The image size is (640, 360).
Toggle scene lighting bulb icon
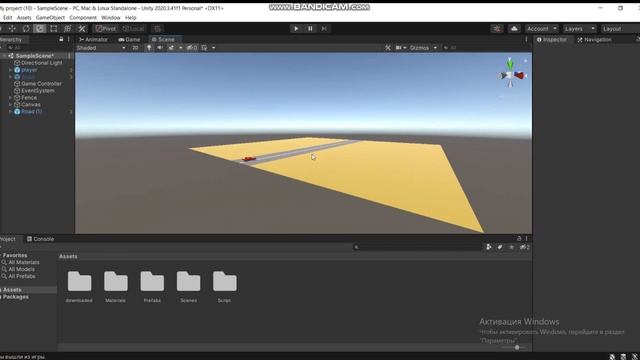(x=149, y=48)
